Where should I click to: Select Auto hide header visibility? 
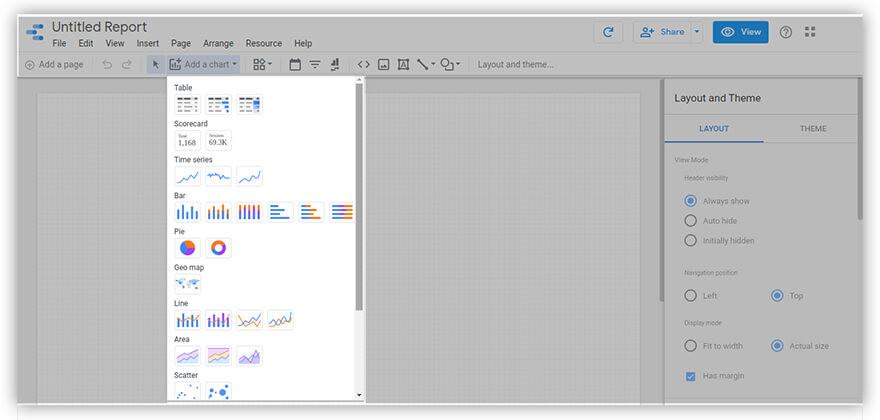pyautogui.click(x=690, y=221)
